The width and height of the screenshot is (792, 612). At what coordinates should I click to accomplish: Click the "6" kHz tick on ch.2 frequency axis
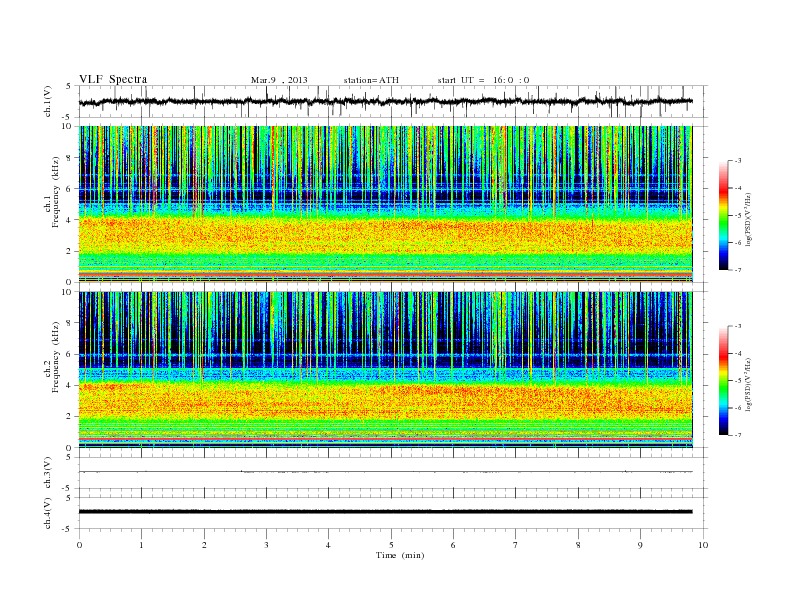click(x=69, y=354)
